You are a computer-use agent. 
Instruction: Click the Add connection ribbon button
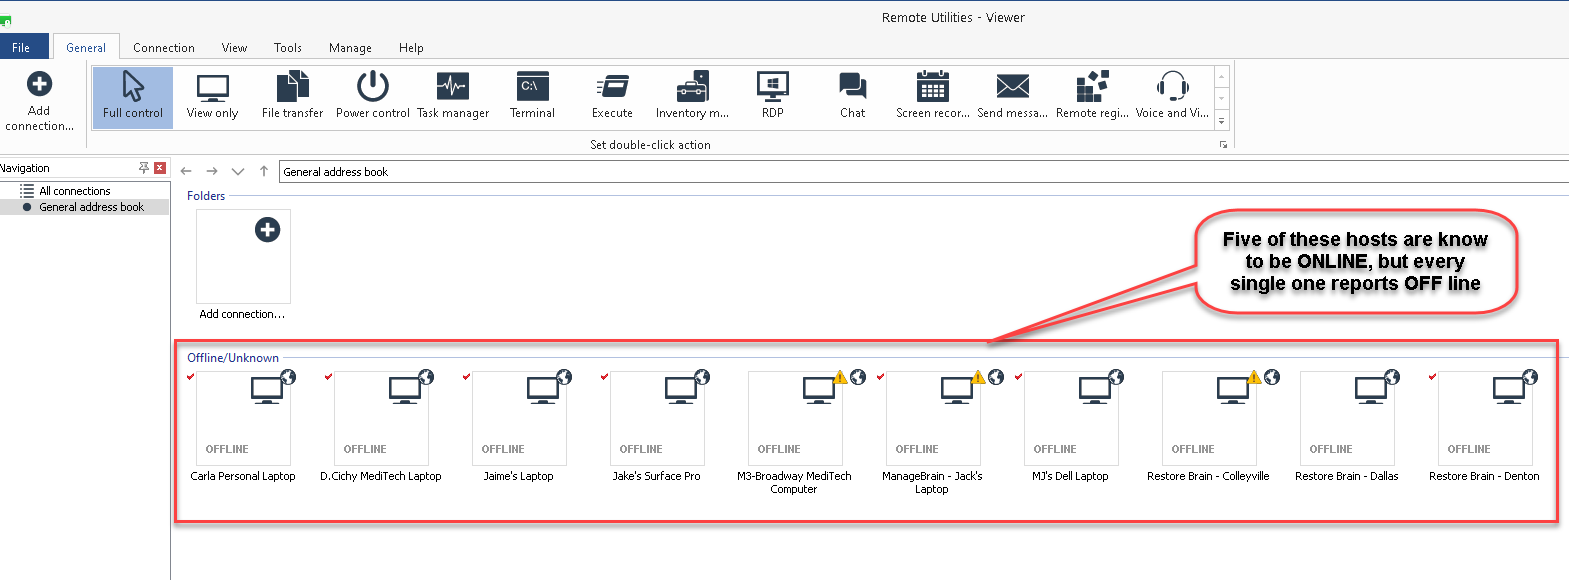39,100
